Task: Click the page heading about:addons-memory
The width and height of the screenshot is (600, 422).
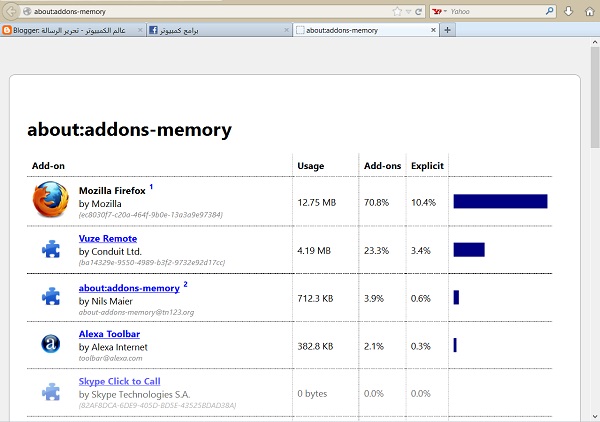Action: [x=129, y=129]
